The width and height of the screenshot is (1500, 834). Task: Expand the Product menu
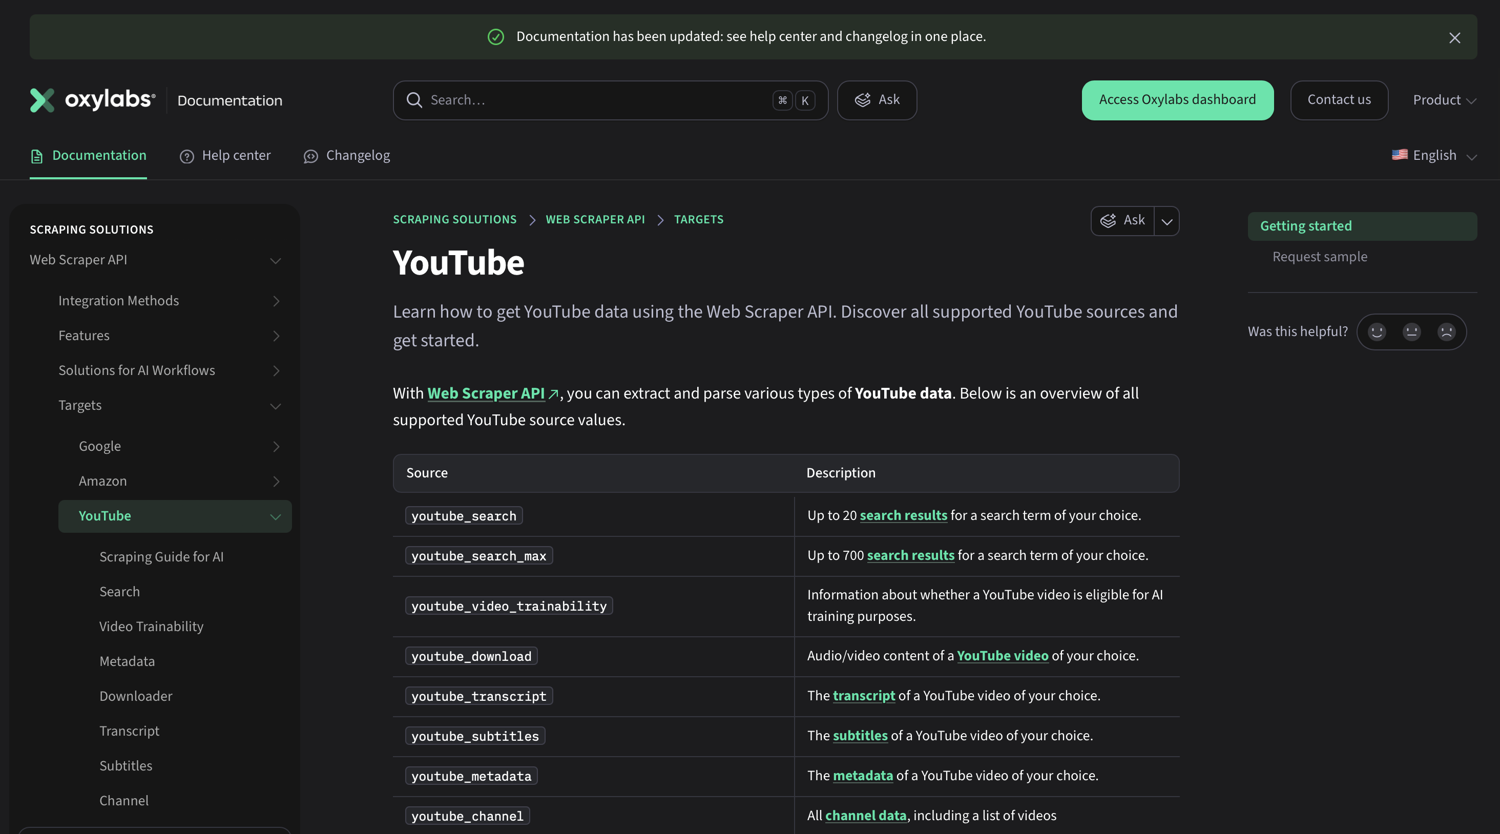tap(1444, 100)
